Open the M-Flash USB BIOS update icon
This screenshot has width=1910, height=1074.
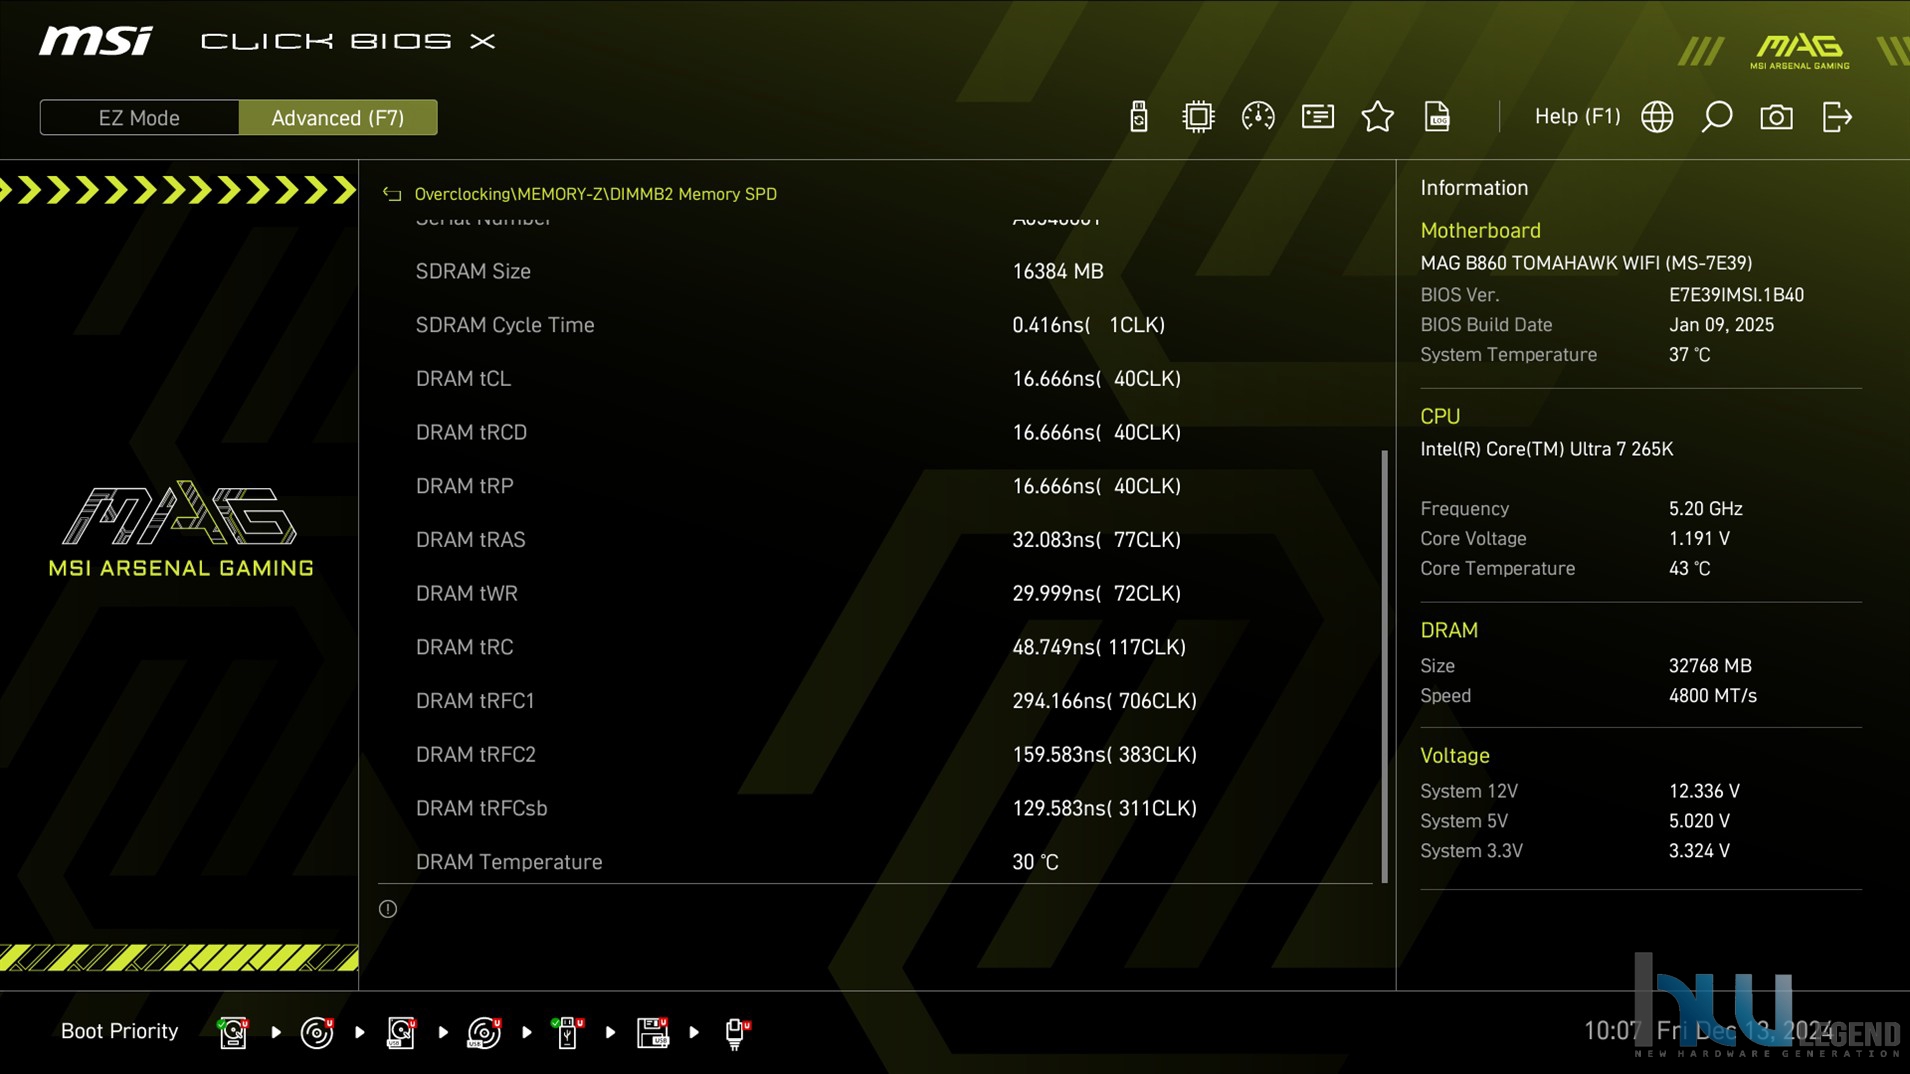click(1138, 117)
